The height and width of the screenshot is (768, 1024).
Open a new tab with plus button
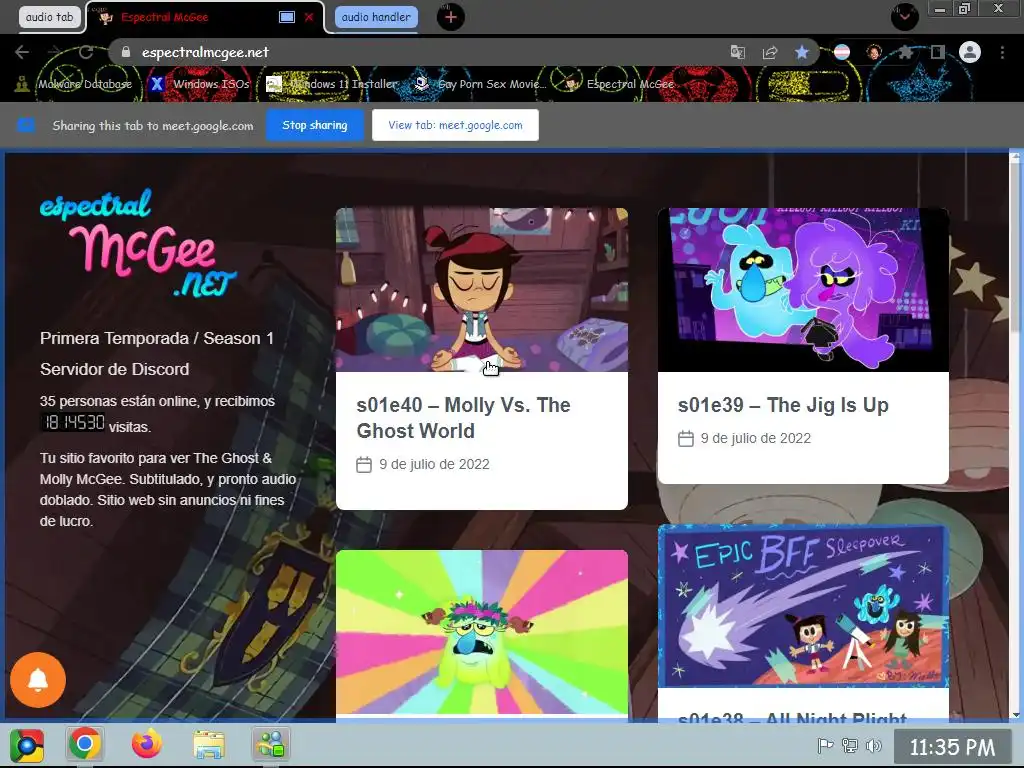[451, 17]
